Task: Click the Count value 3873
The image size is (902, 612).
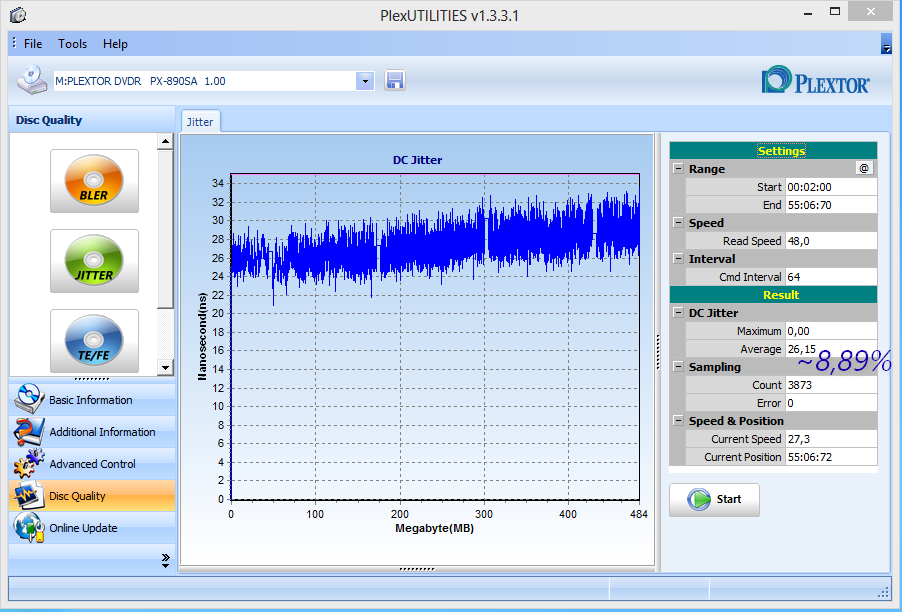Action: [831, 385]
